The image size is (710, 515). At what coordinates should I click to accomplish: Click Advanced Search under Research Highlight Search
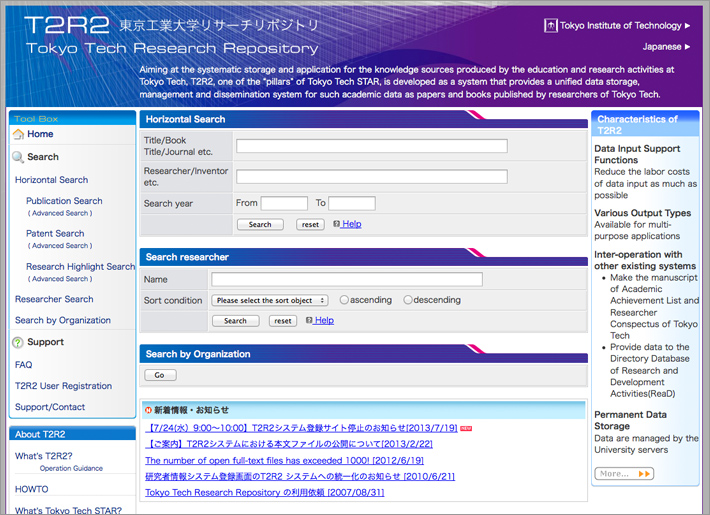point(60,279)
